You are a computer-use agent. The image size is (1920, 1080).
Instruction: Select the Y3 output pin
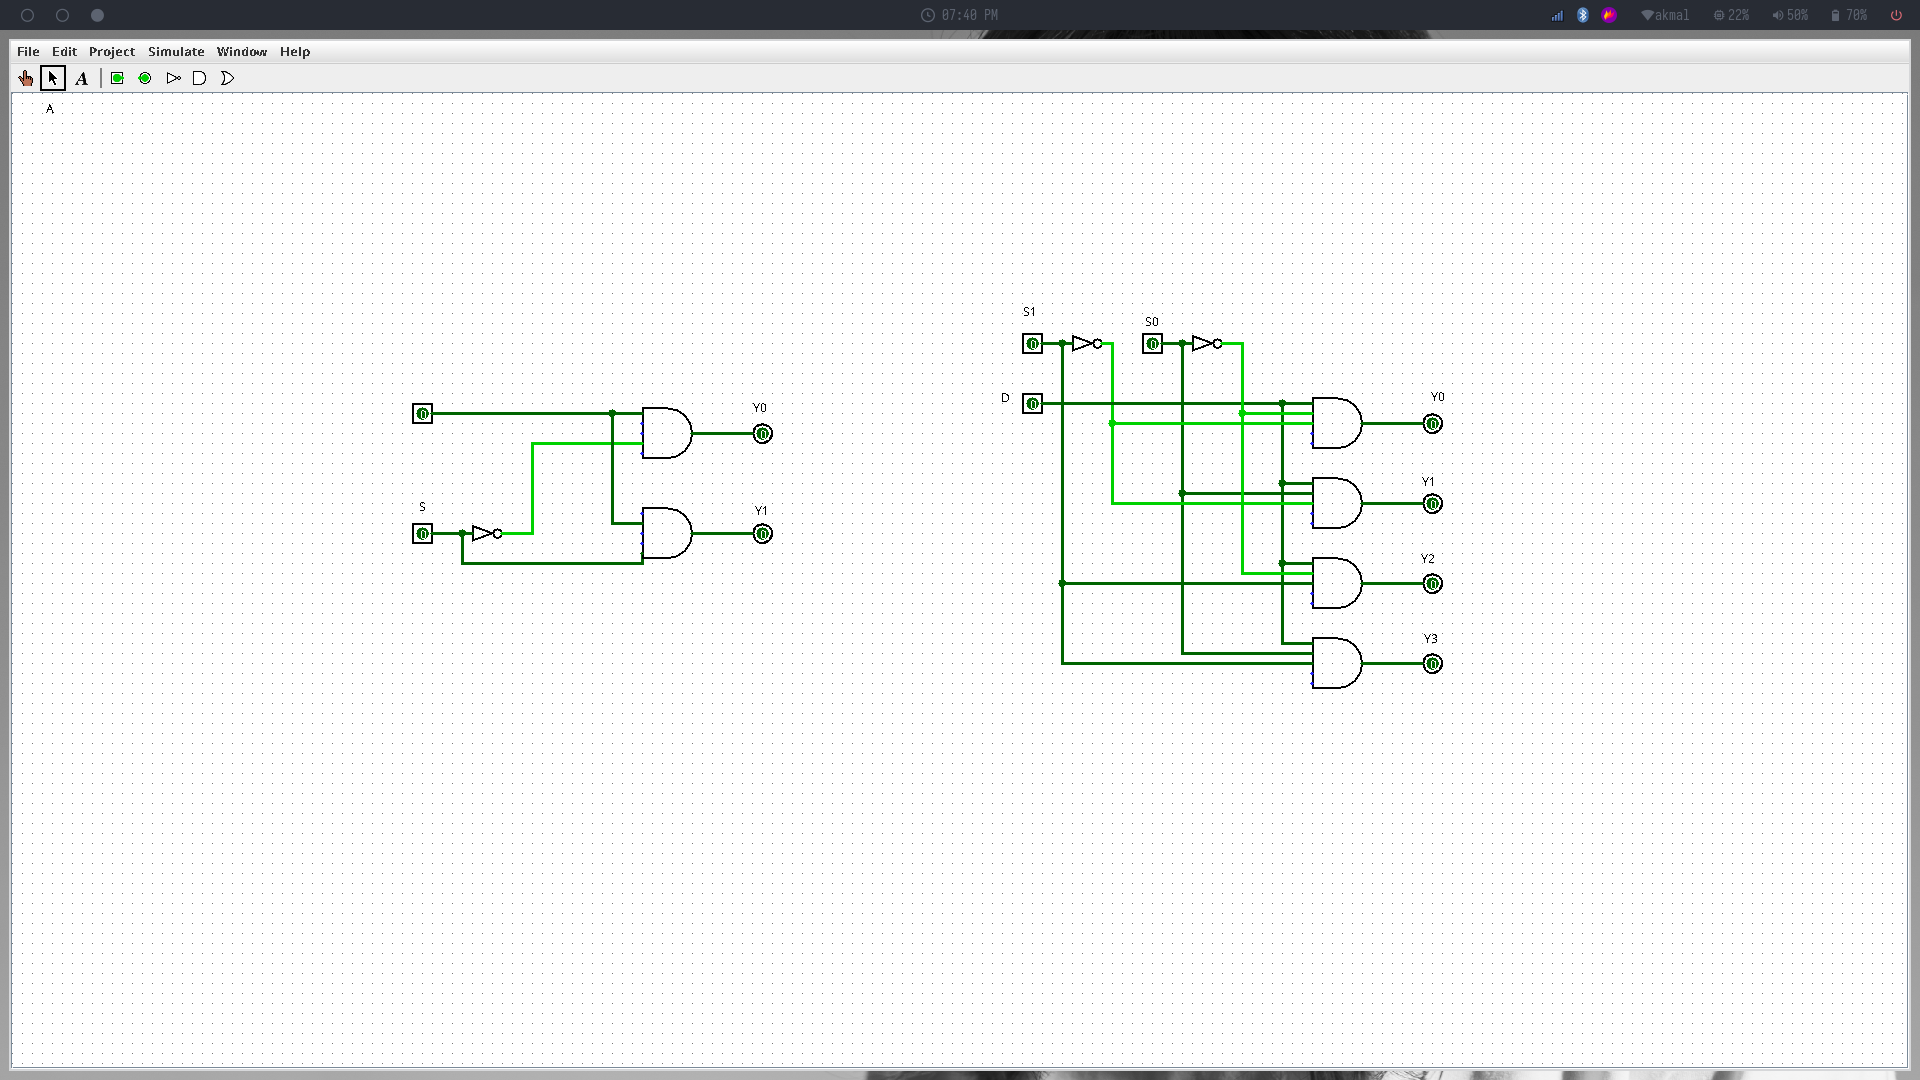pyautogui.click(x=1432, y=663)
